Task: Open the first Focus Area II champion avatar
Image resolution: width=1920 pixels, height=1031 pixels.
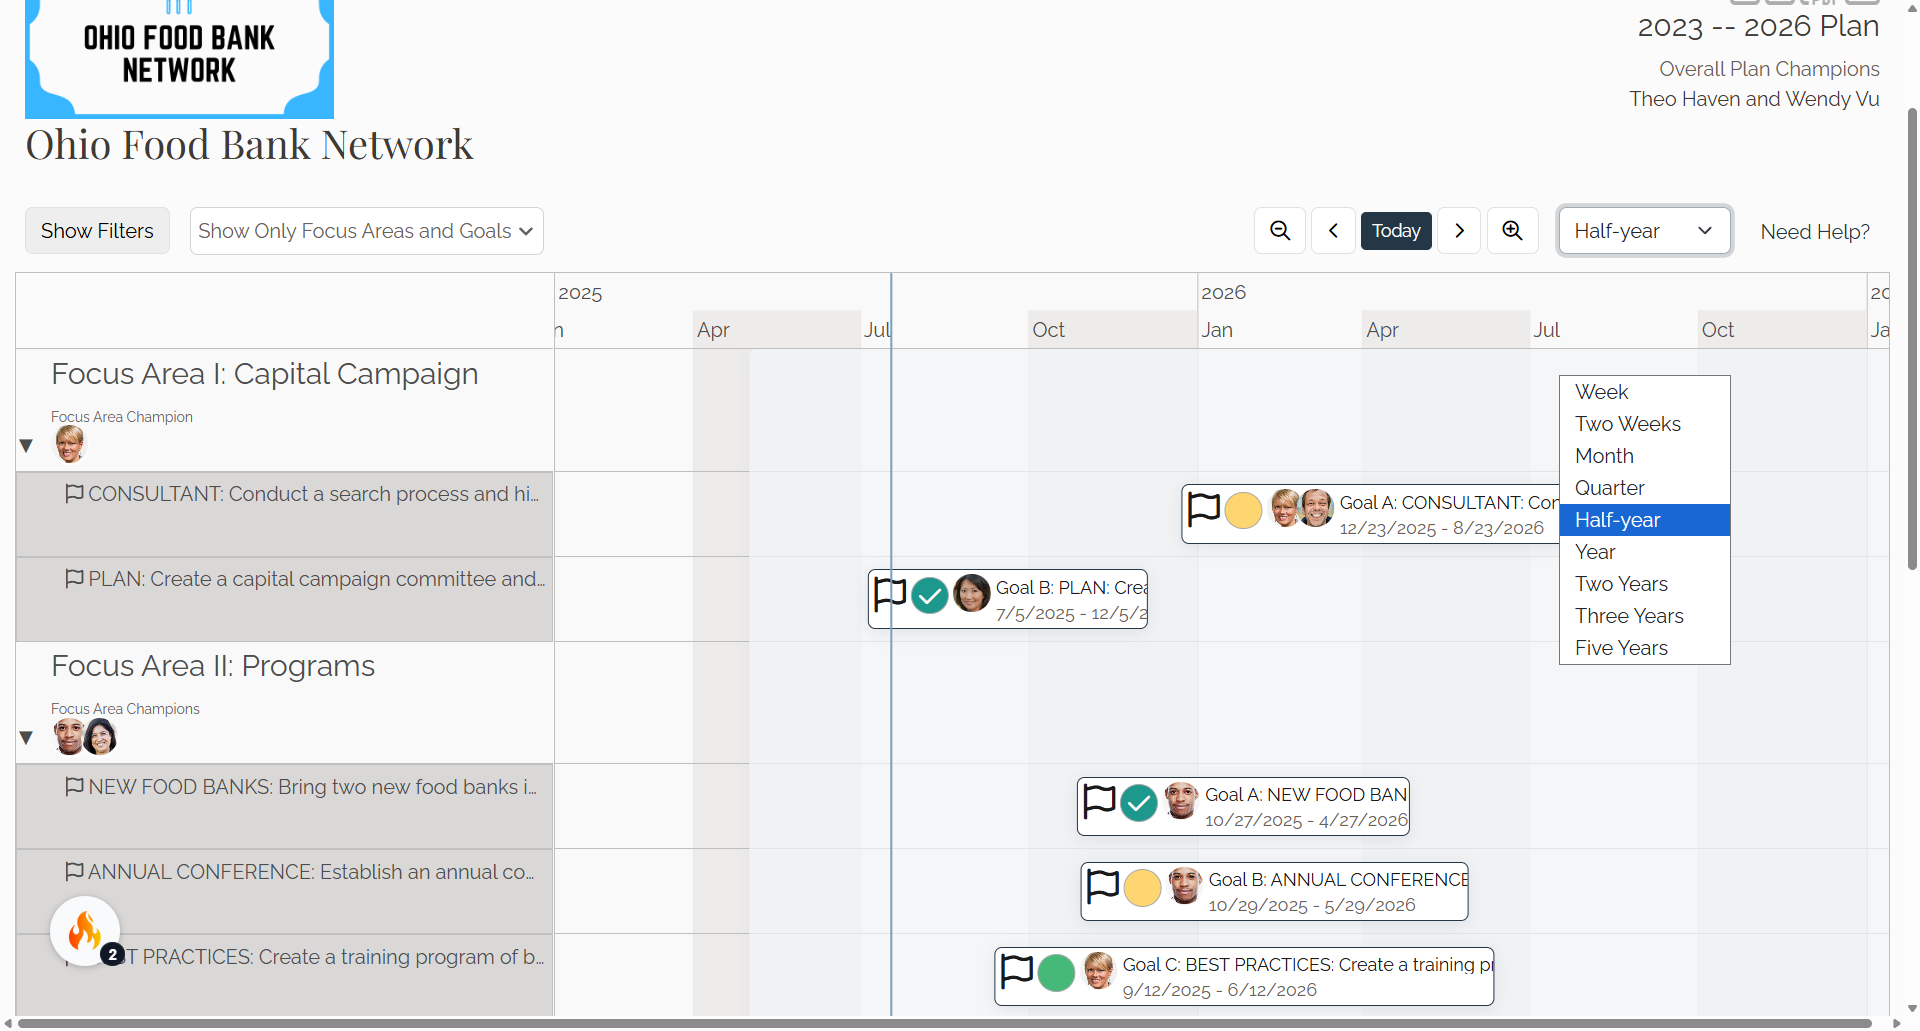Action: (68, 736)
